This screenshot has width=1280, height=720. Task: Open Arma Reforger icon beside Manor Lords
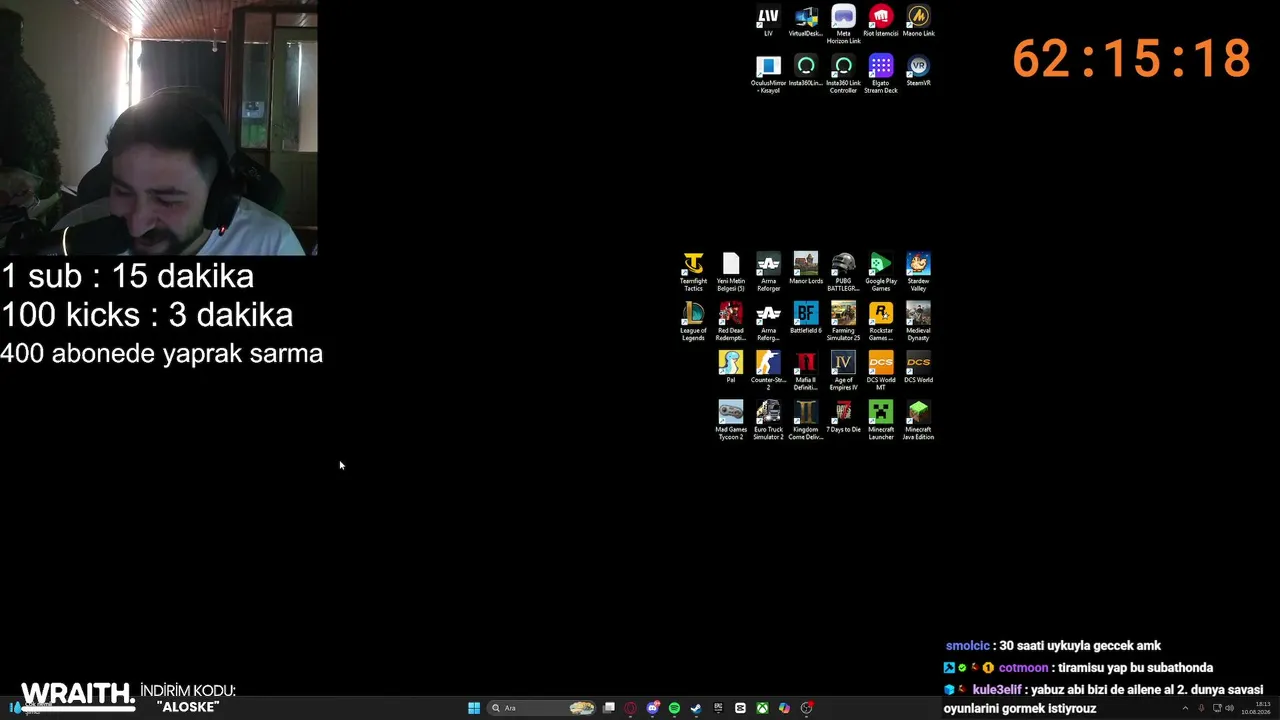pyautogui.click(x=768, y=272)
